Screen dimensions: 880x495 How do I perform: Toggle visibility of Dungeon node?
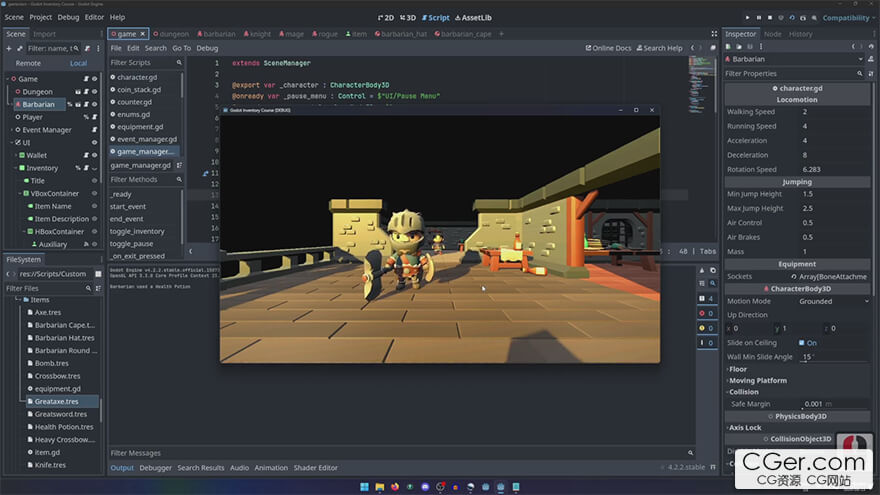[x=94, y=91]
